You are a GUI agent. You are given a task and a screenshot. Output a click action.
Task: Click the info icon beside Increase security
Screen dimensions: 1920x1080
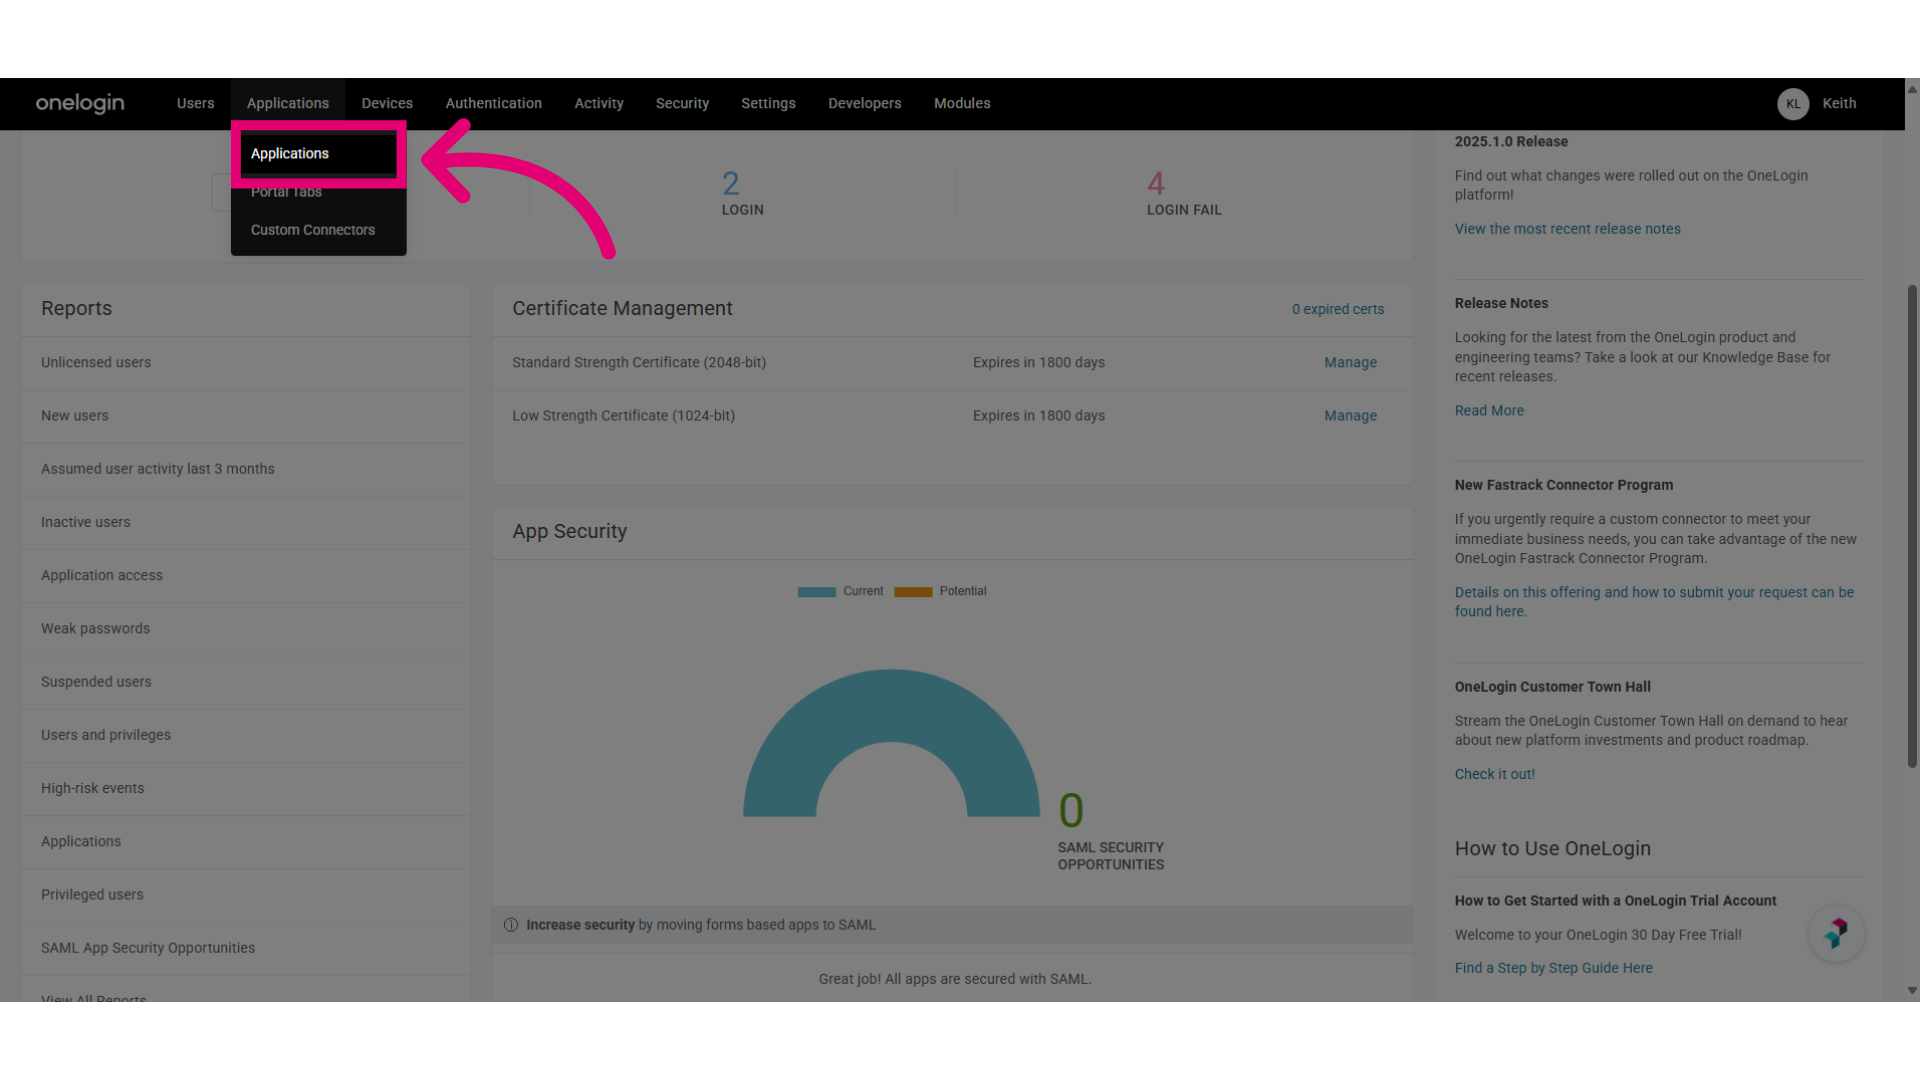point(511,925)
